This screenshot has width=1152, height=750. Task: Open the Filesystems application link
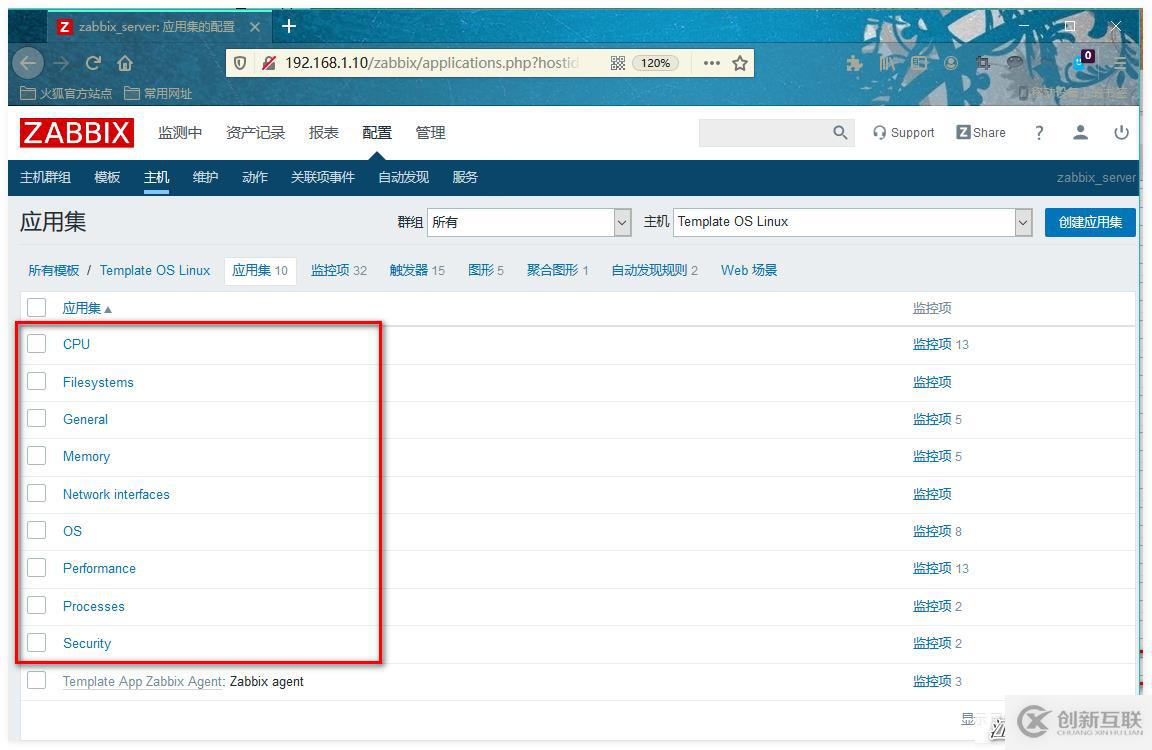point(98,382)
